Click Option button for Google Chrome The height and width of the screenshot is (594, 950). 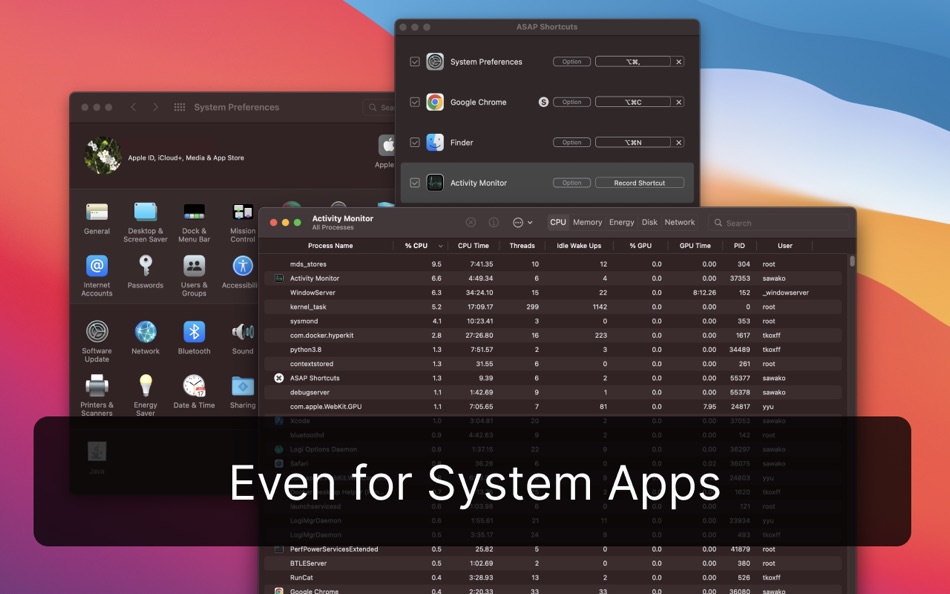tap(571, 102)
